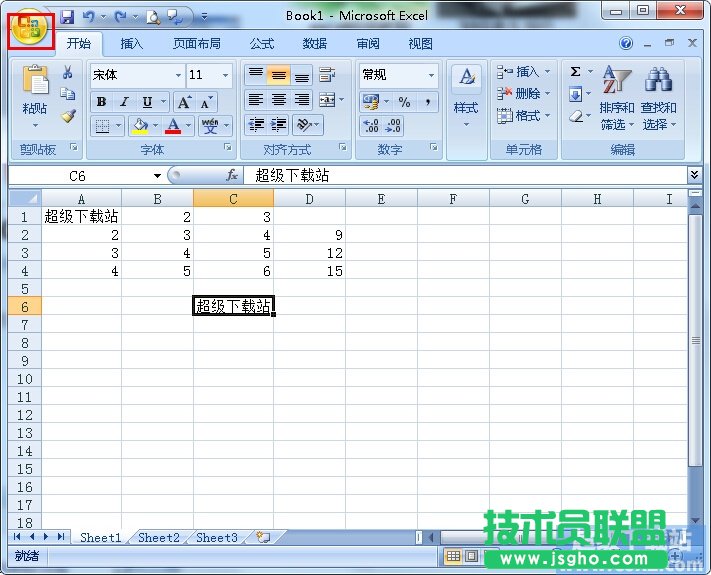This screenshot has height=575, width=711.
Task: Open Print Preview from Quick Access toolbar
Action: (x=153, y=17)
